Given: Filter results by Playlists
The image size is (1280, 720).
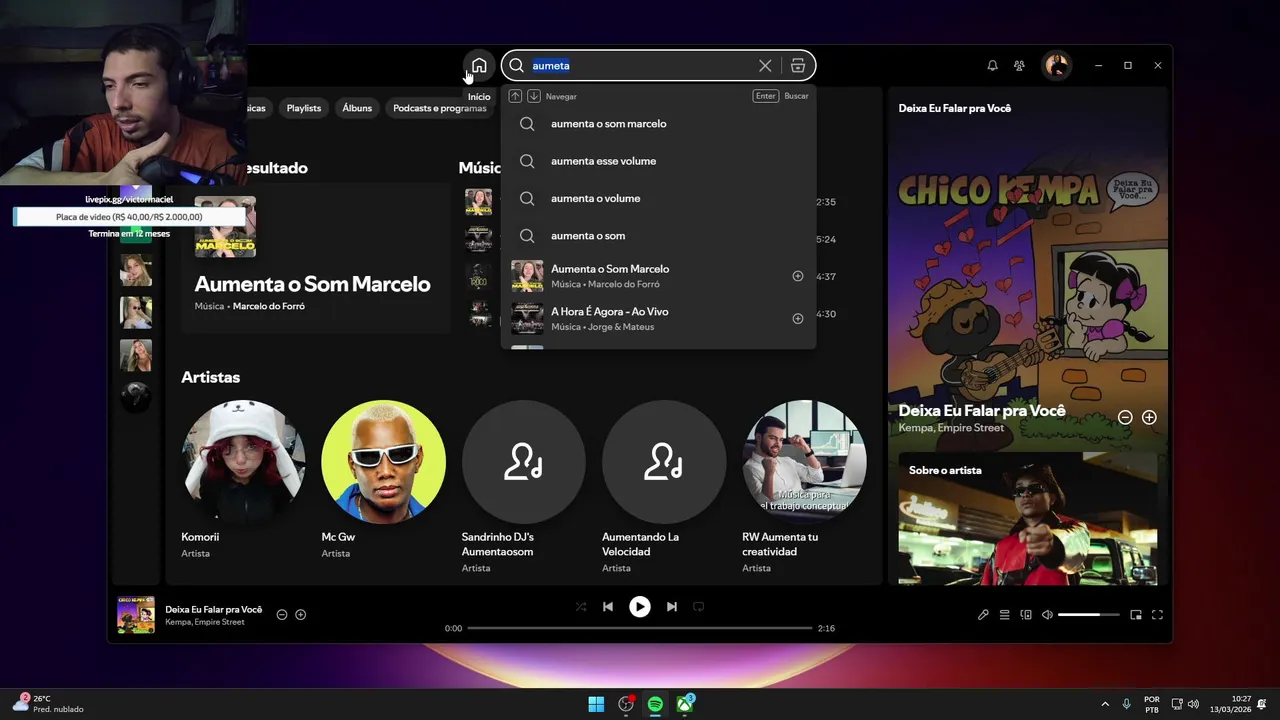Looking at the screenshot, I should (x=304, y=108).
